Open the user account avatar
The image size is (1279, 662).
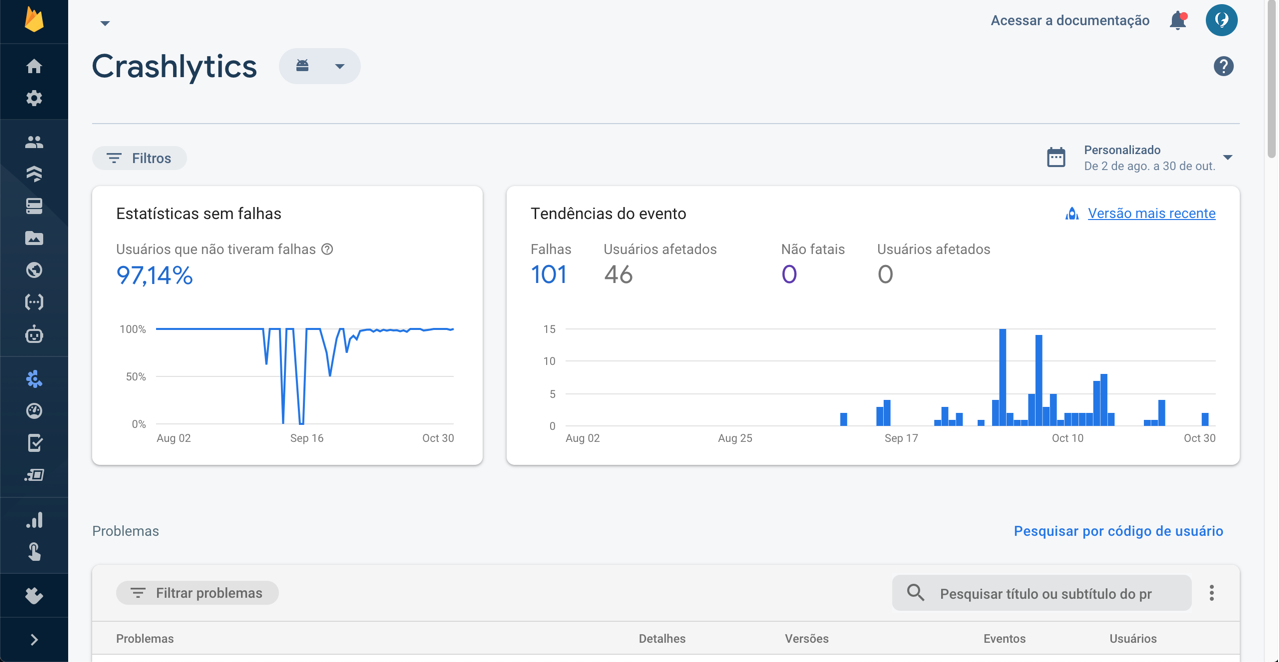point(1221,20)
